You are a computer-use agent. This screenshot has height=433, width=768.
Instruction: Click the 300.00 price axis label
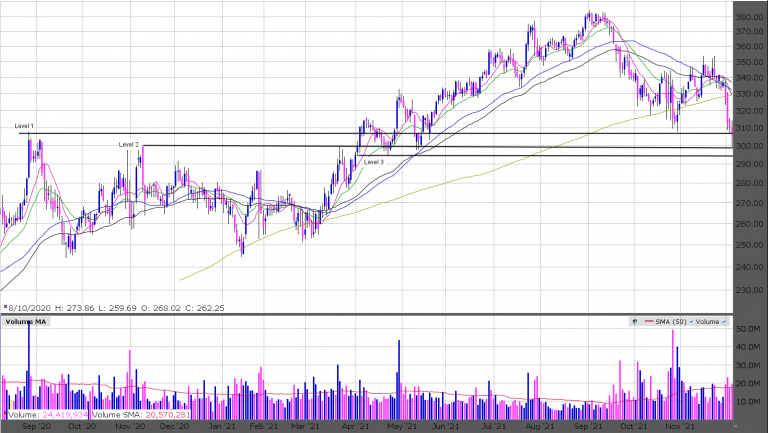point(750,146)
